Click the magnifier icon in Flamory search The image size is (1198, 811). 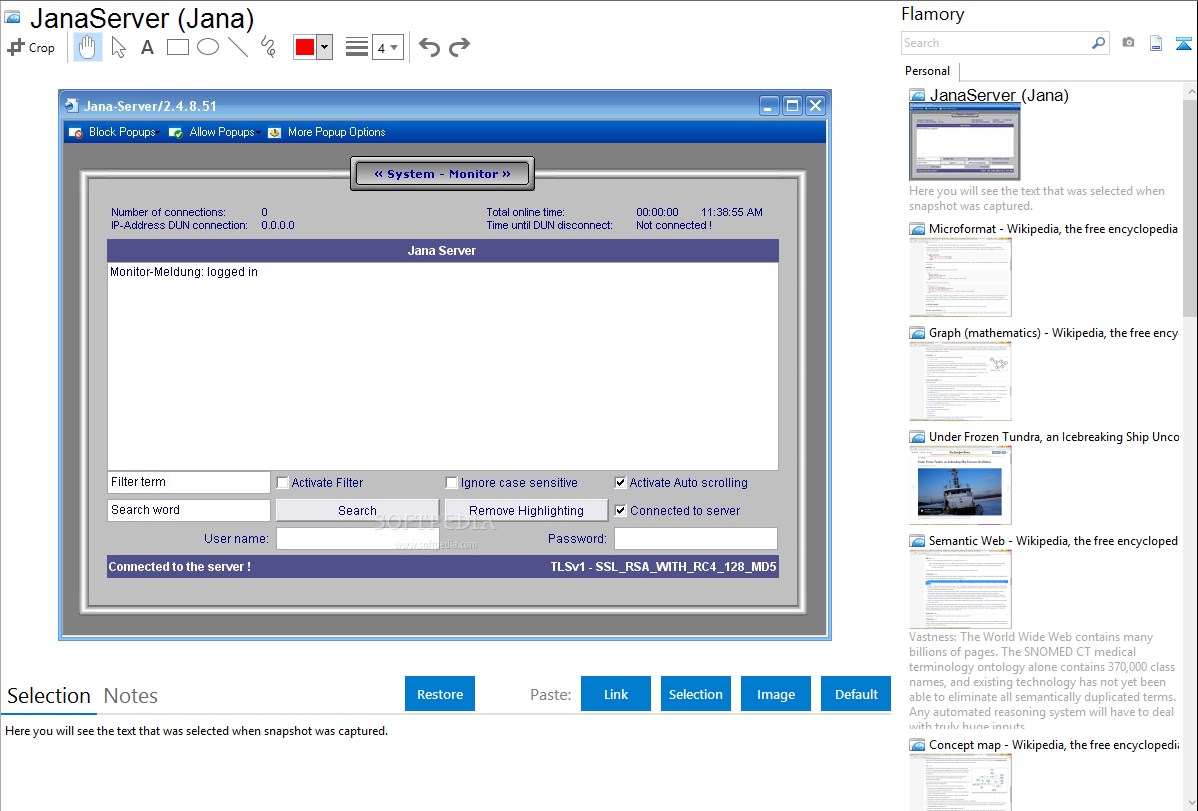pos(1099,43)
